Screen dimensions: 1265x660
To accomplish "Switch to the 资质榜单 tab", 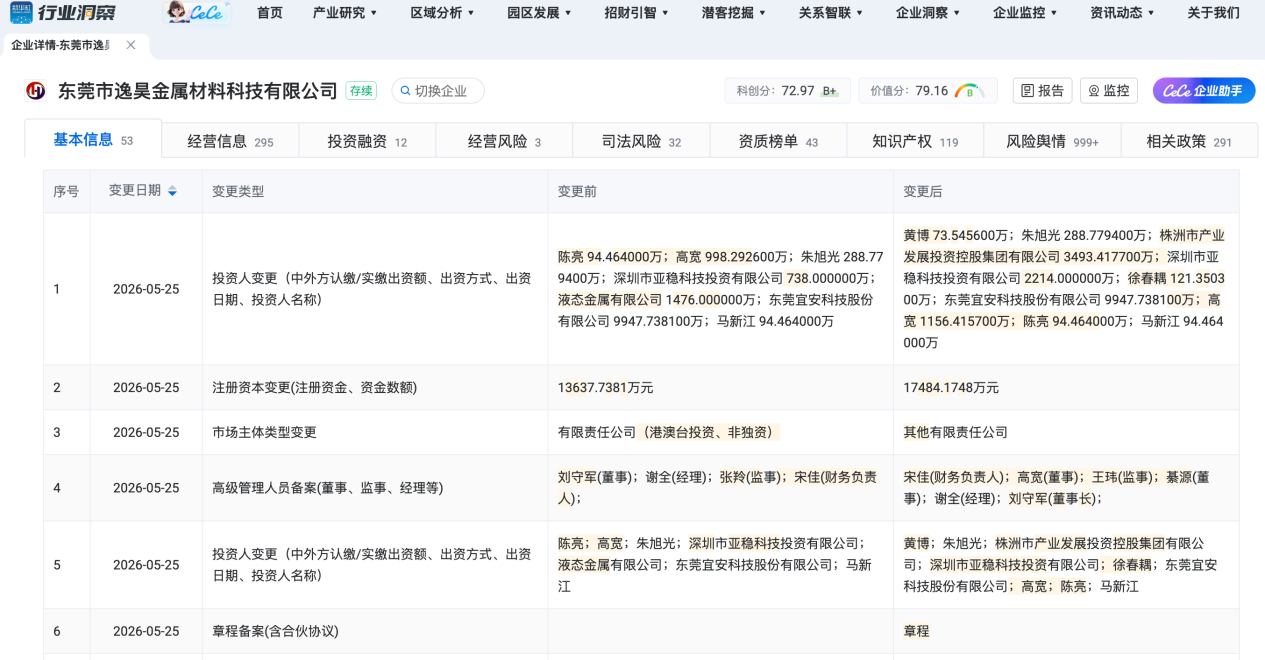I will click(x=778, y=142).
